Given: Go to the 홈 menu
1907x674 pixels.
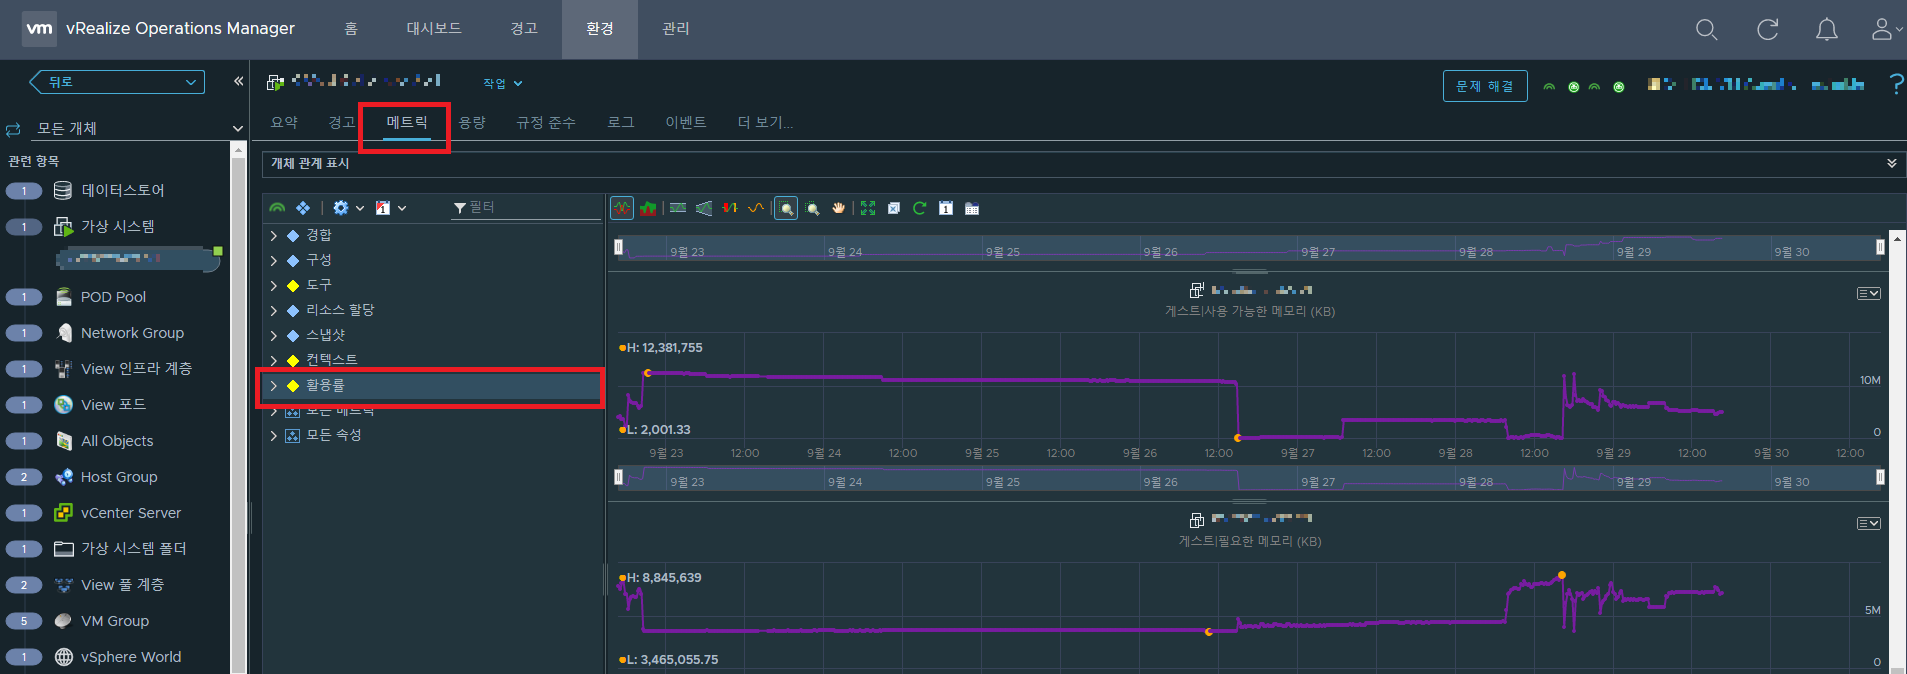Looking at the screenshot, I should coord(351,29).
